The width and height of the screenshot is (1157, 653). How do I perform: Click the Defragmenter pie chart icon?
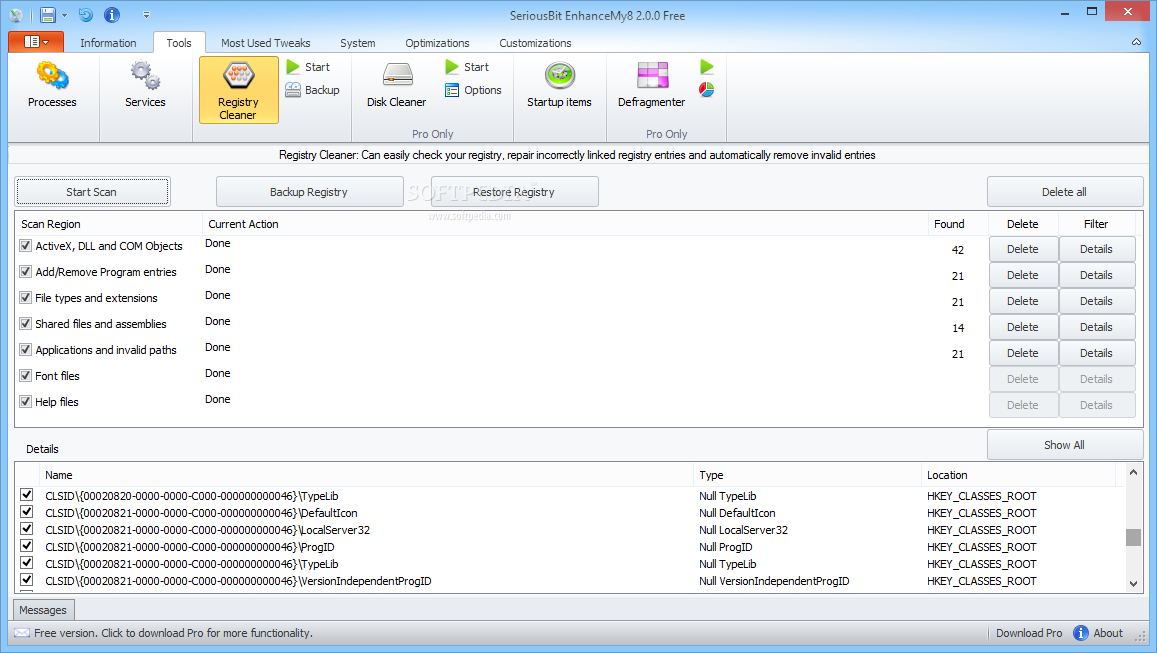[707, 90]
